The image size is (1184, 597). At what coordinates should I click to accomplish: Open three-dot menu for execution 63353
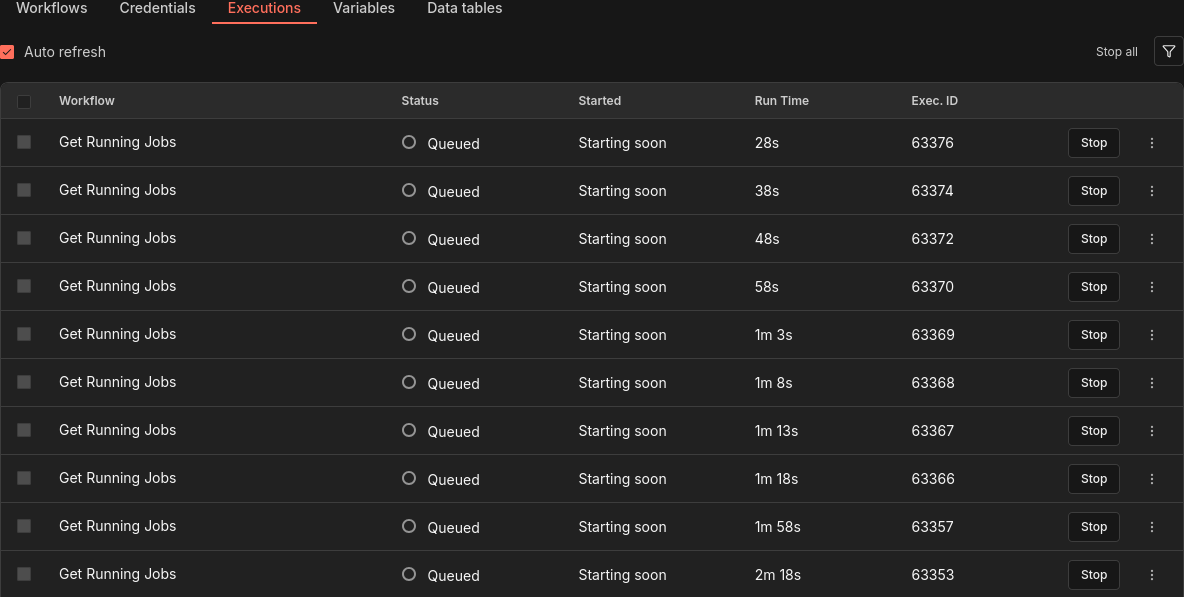1152,575
